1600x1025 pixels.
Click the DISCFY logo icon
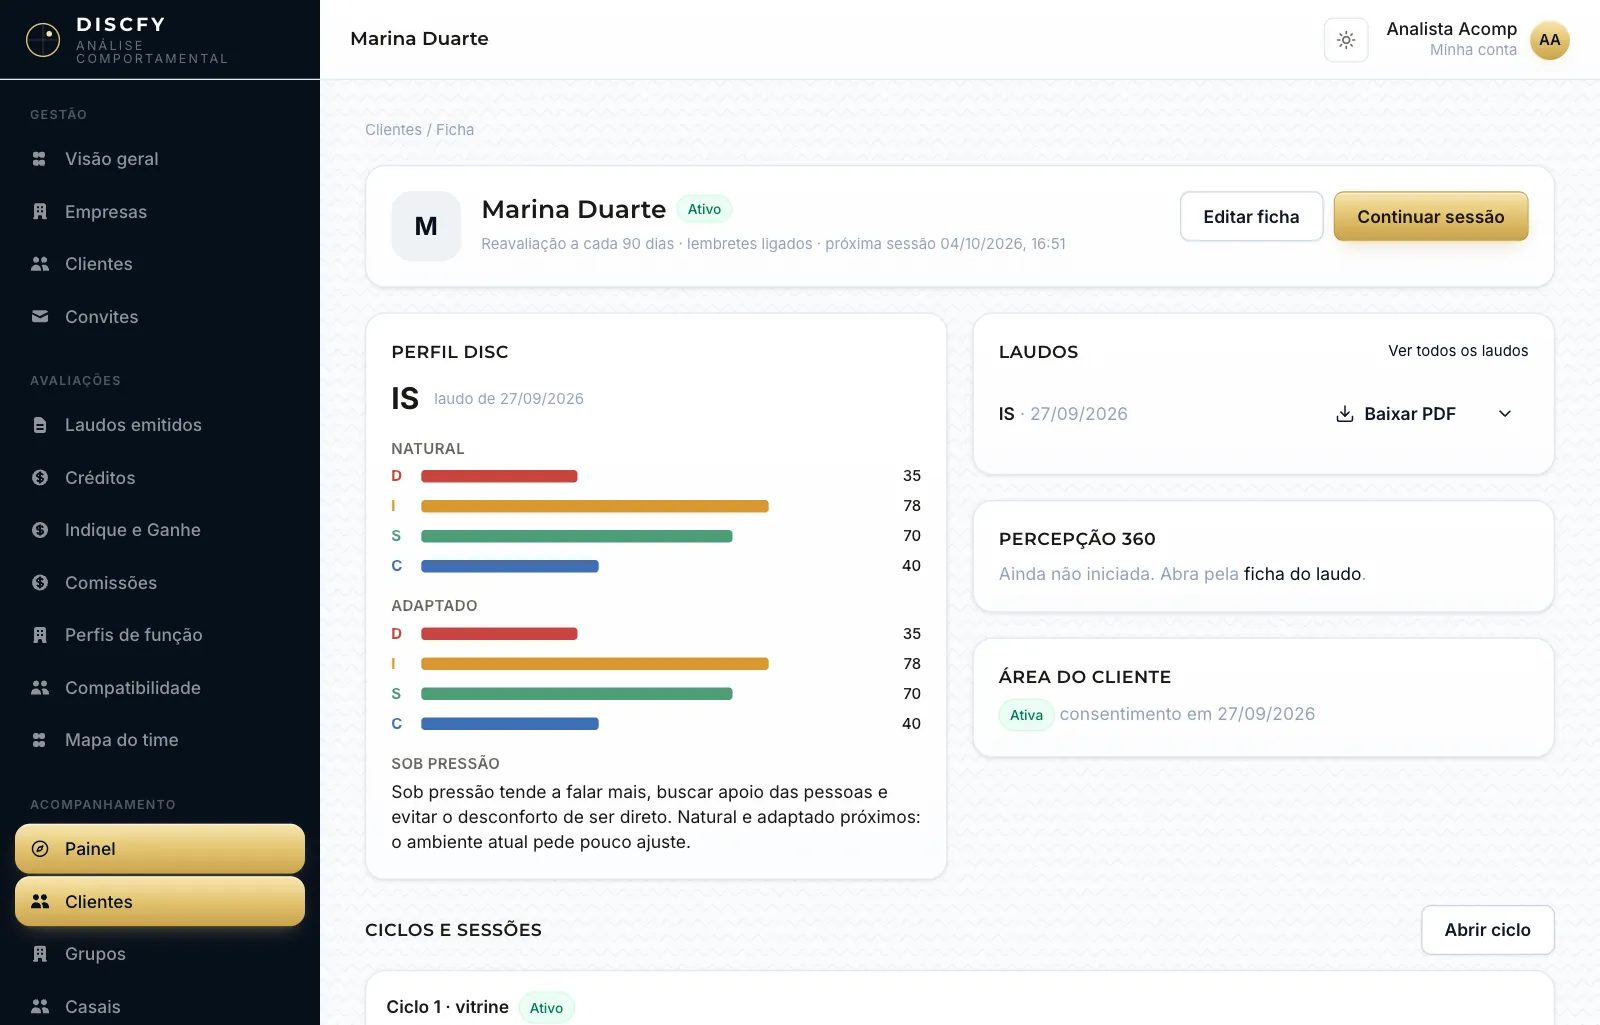43,40
